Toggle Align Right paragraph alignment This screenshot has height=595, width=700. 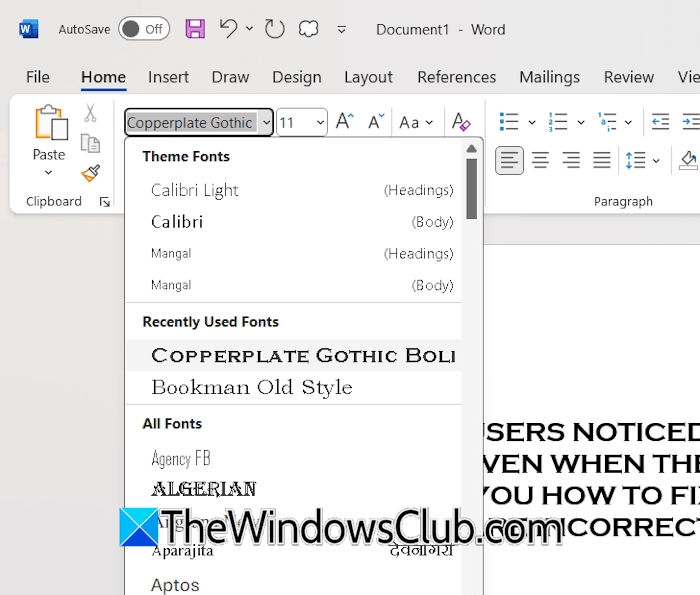tap(571, 160)
